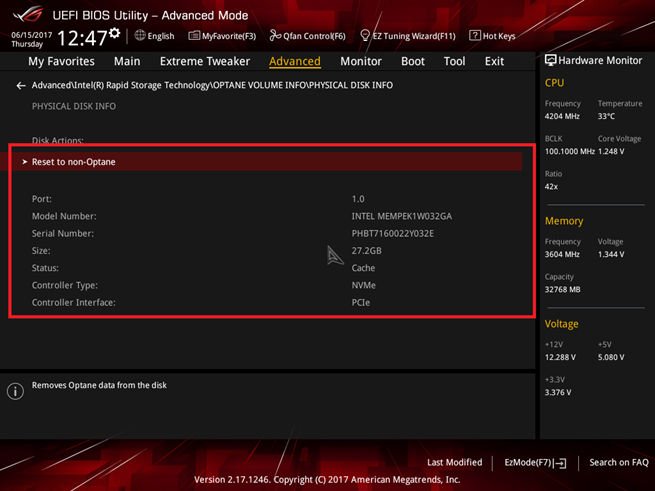Image resolution: width=655 pixels, height=491 pixels.
Task: Click the breadcrumb path text
Action: (x=212, y=85)
